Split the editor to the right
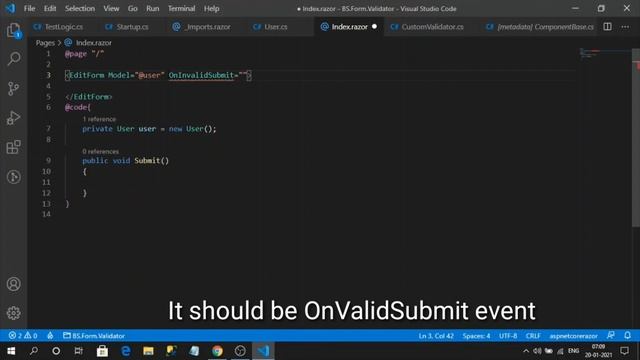Screen dimensions: 640x360 click(607, 27)
